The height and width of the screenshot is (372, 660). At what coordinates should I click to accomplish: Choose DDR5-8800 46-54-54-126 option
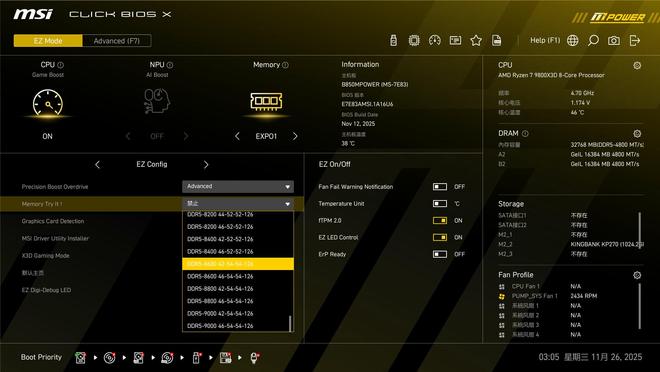238,301
